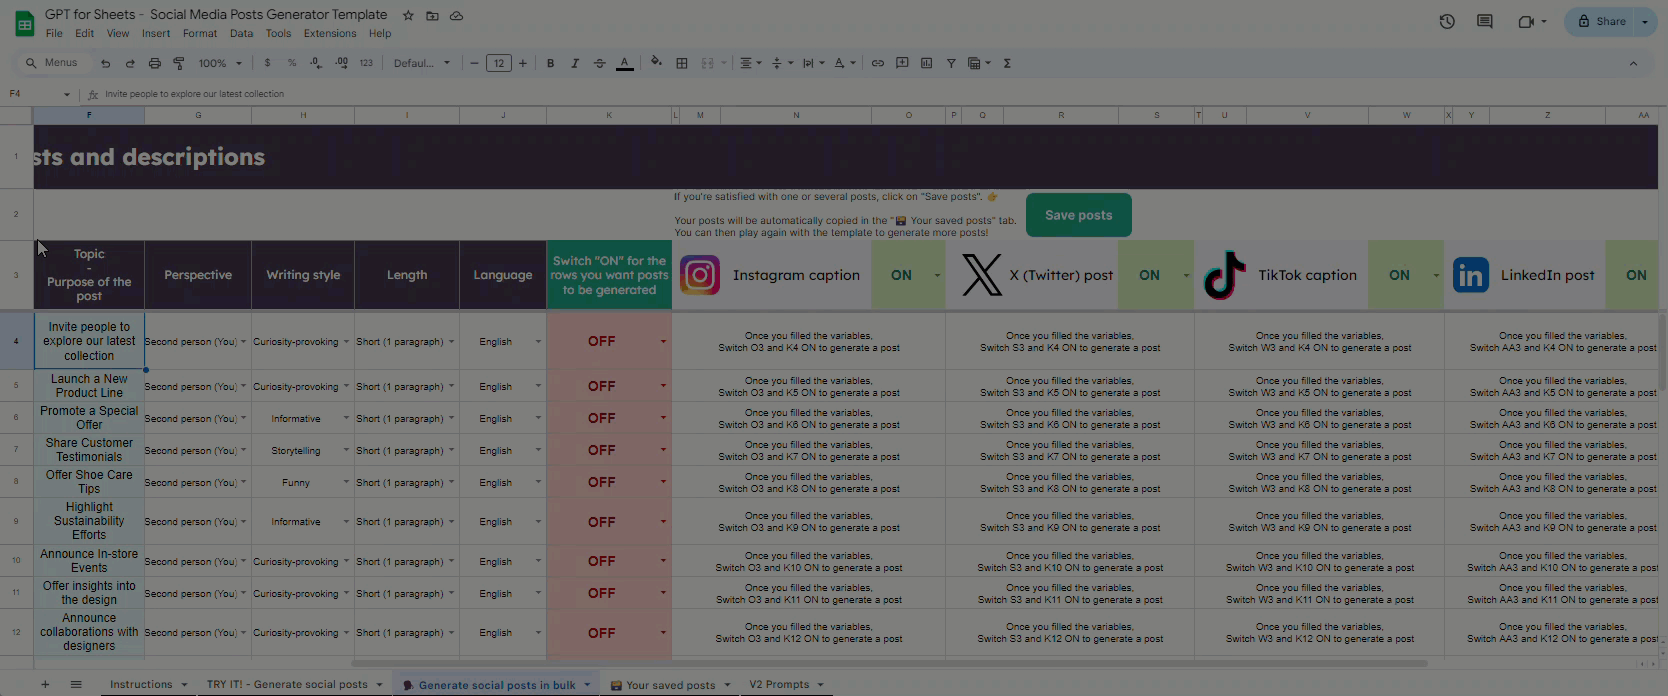Insert comment icon in toolbar
Image resolution: width=1668 pixels, height=696 pixels.
click(902, 63)
